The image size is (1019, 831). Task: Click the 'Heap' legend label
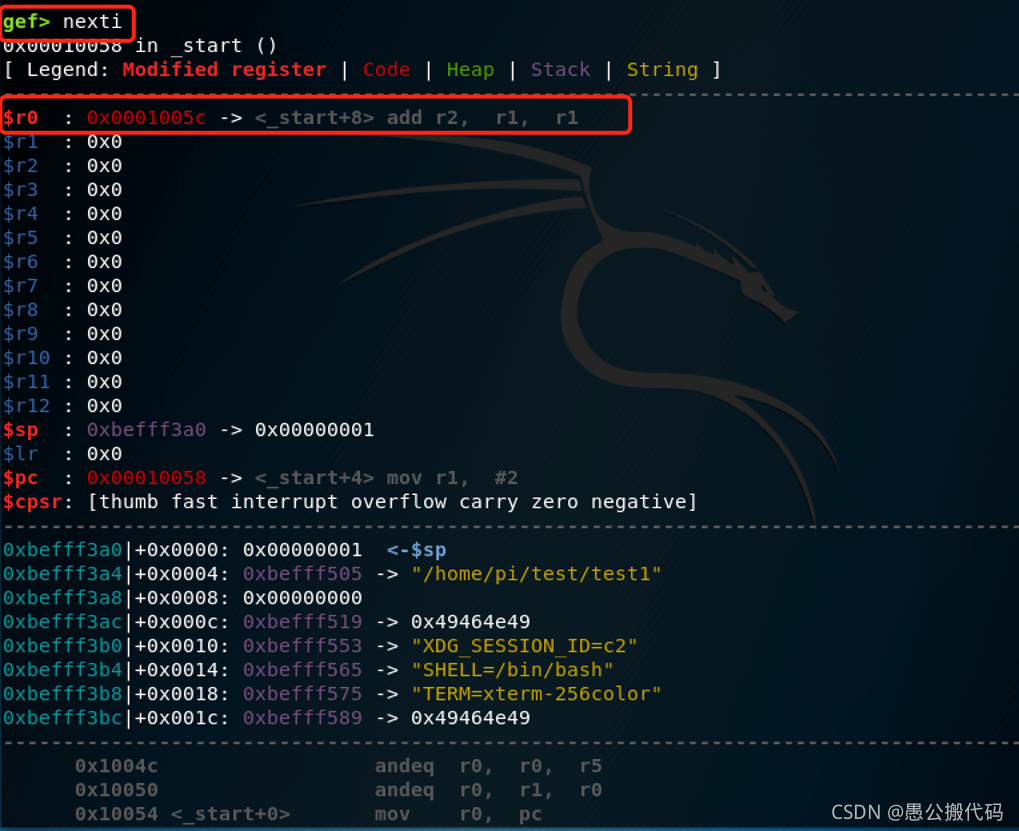click(471, 70)
